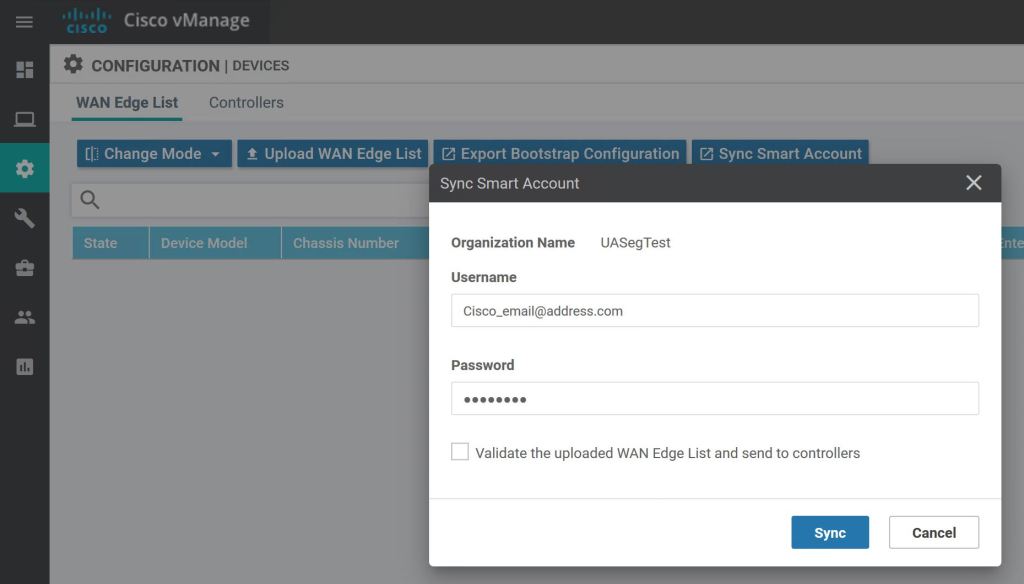Click the Username input field
Screen dimensions: 1024x584
tap(714, 311)
